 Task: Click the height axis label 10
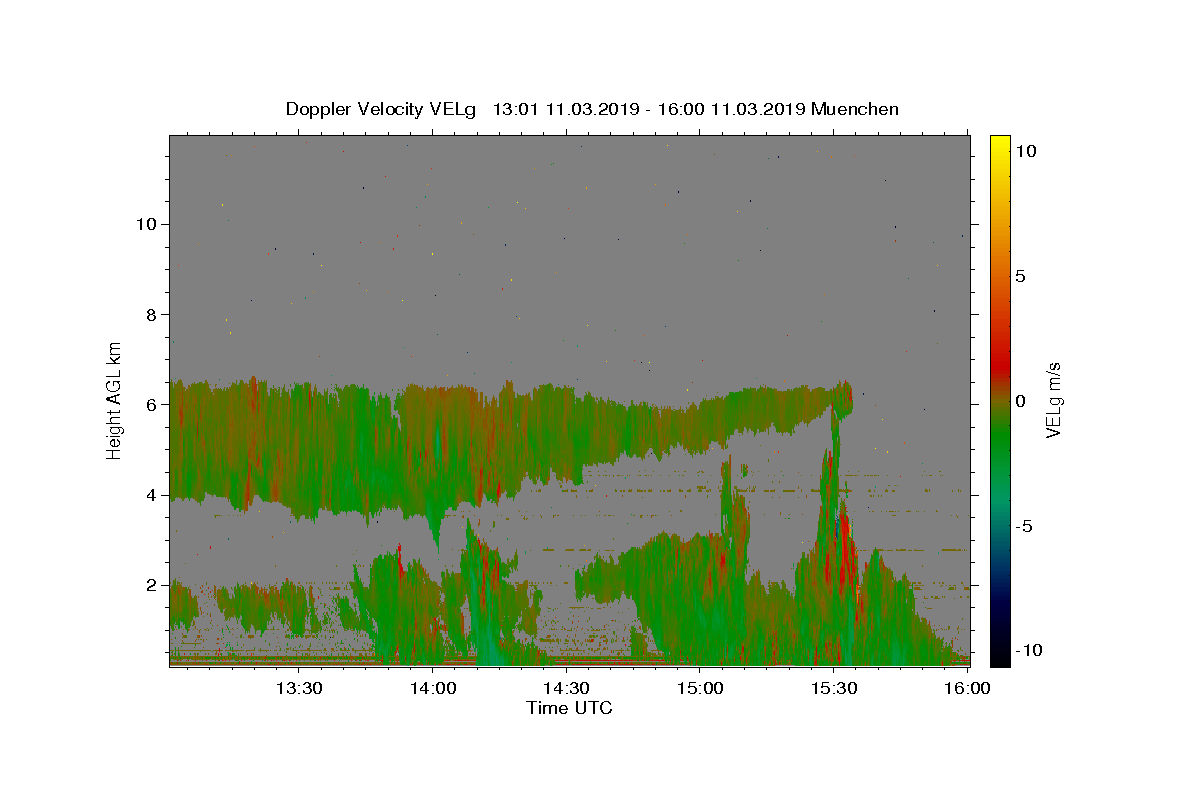(147, 224)
